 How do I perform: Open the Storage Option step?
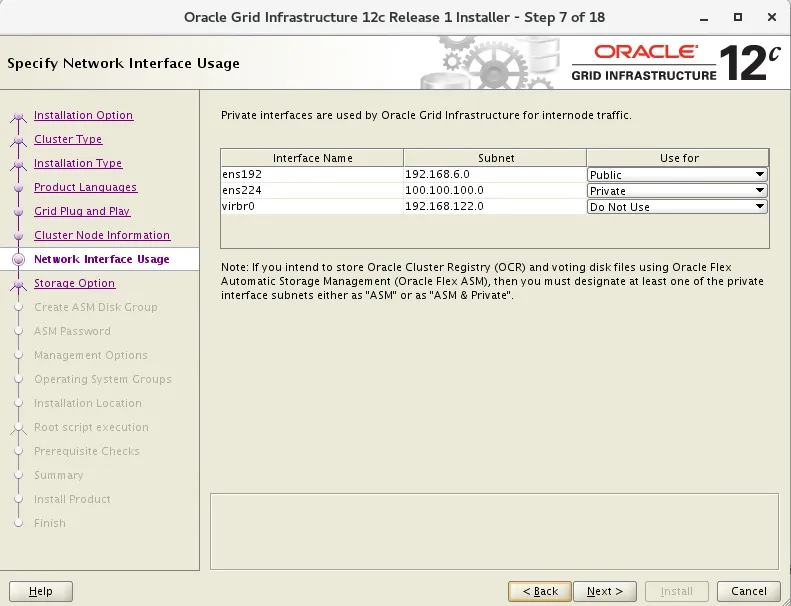coord(74,283)
